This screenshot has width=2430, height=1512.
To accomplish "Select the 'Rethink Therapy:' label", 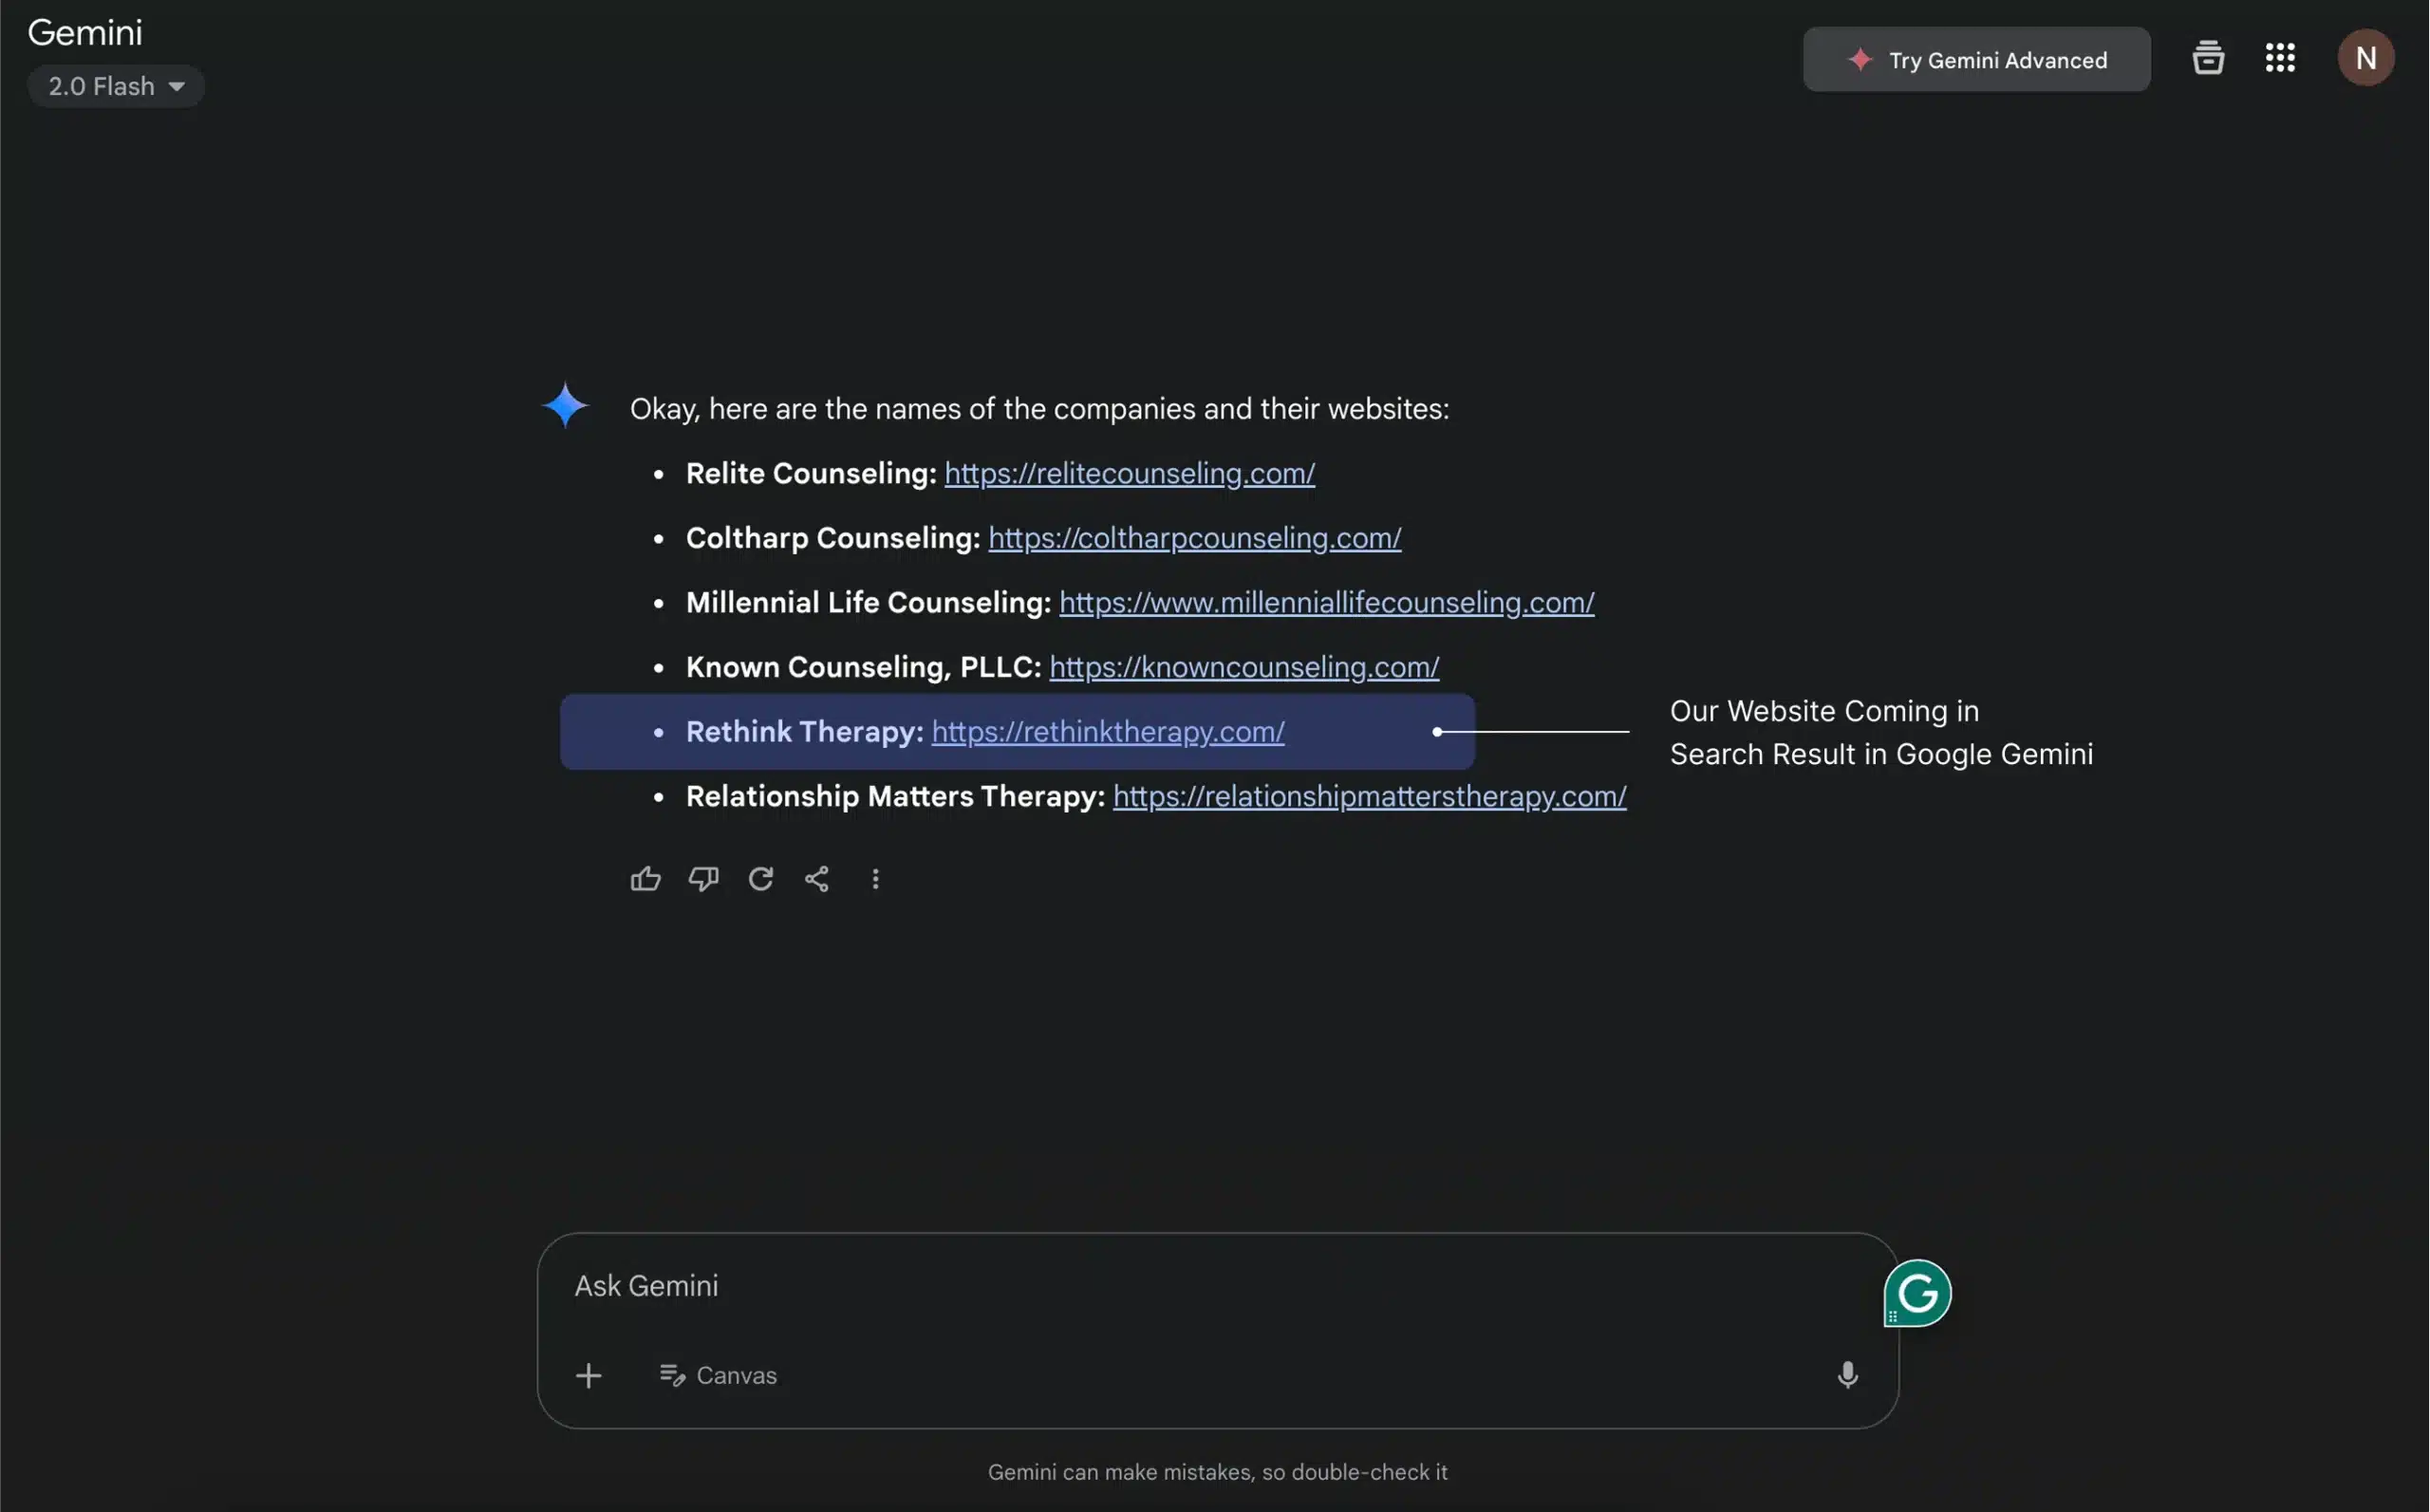I will (804, 732).
